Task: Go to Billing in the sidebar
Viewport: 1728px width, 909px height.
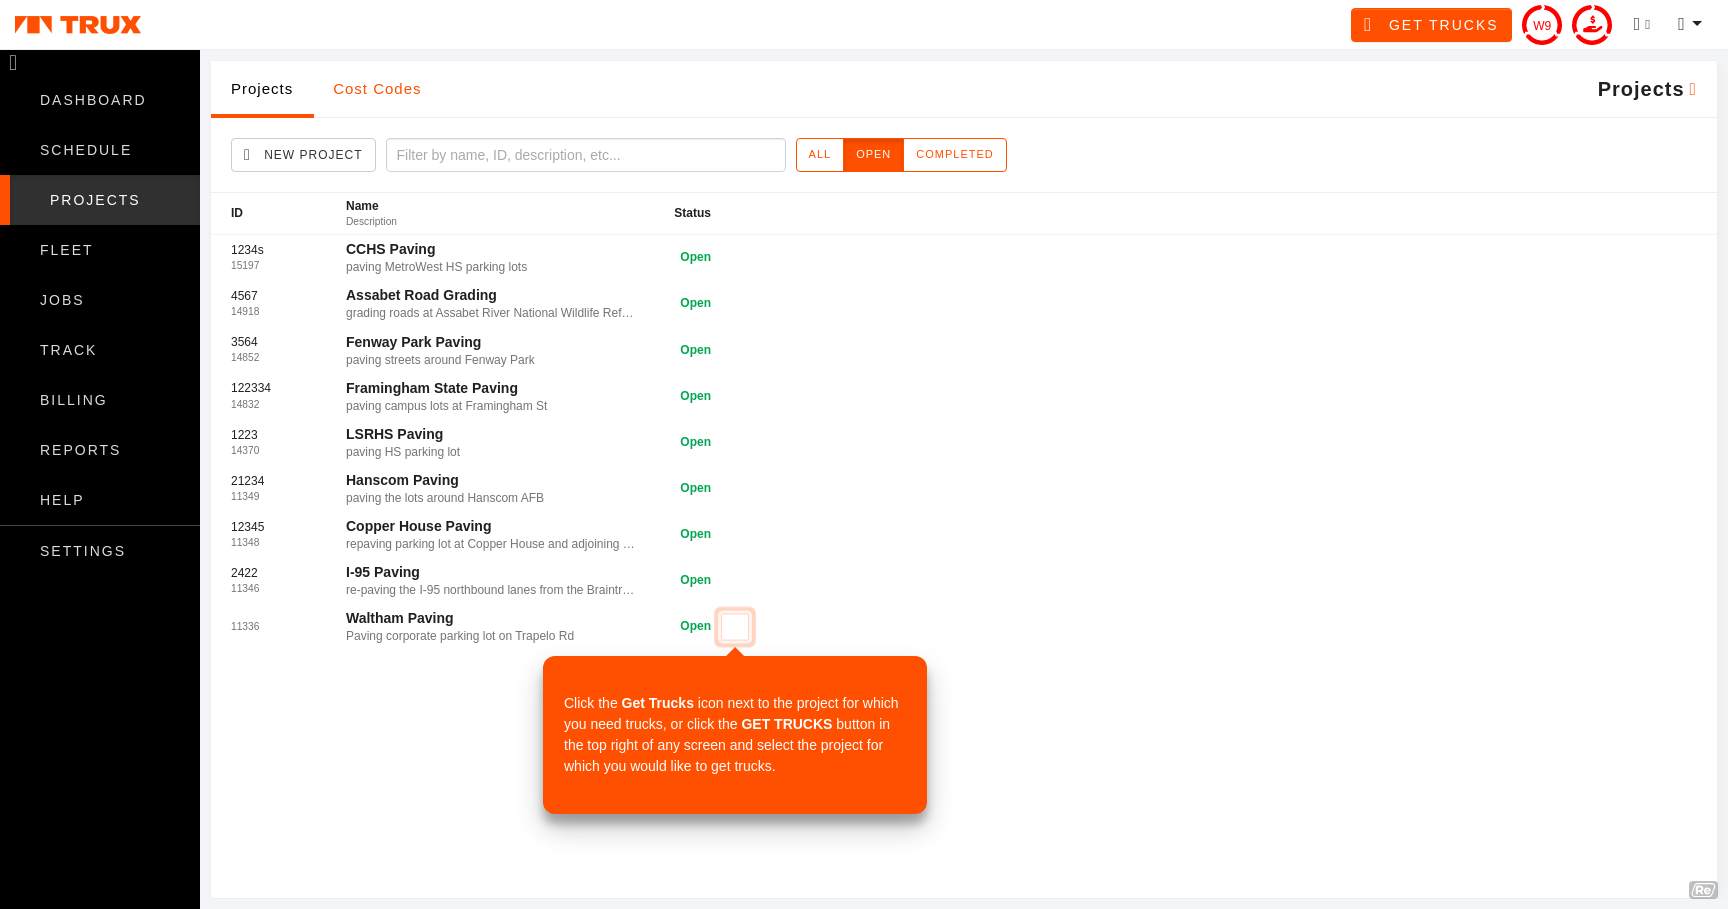Action: [73, 400]
